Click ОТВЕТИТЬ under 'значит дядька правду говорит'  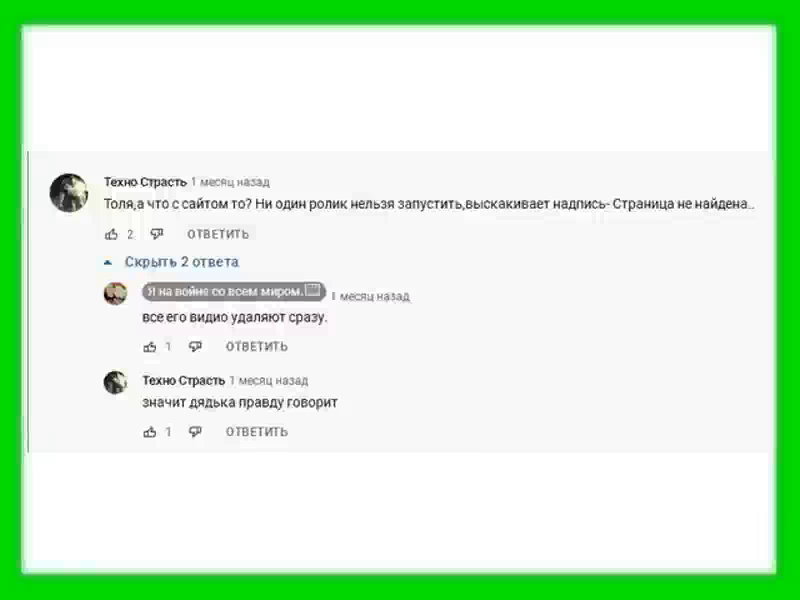coord(257,432)
